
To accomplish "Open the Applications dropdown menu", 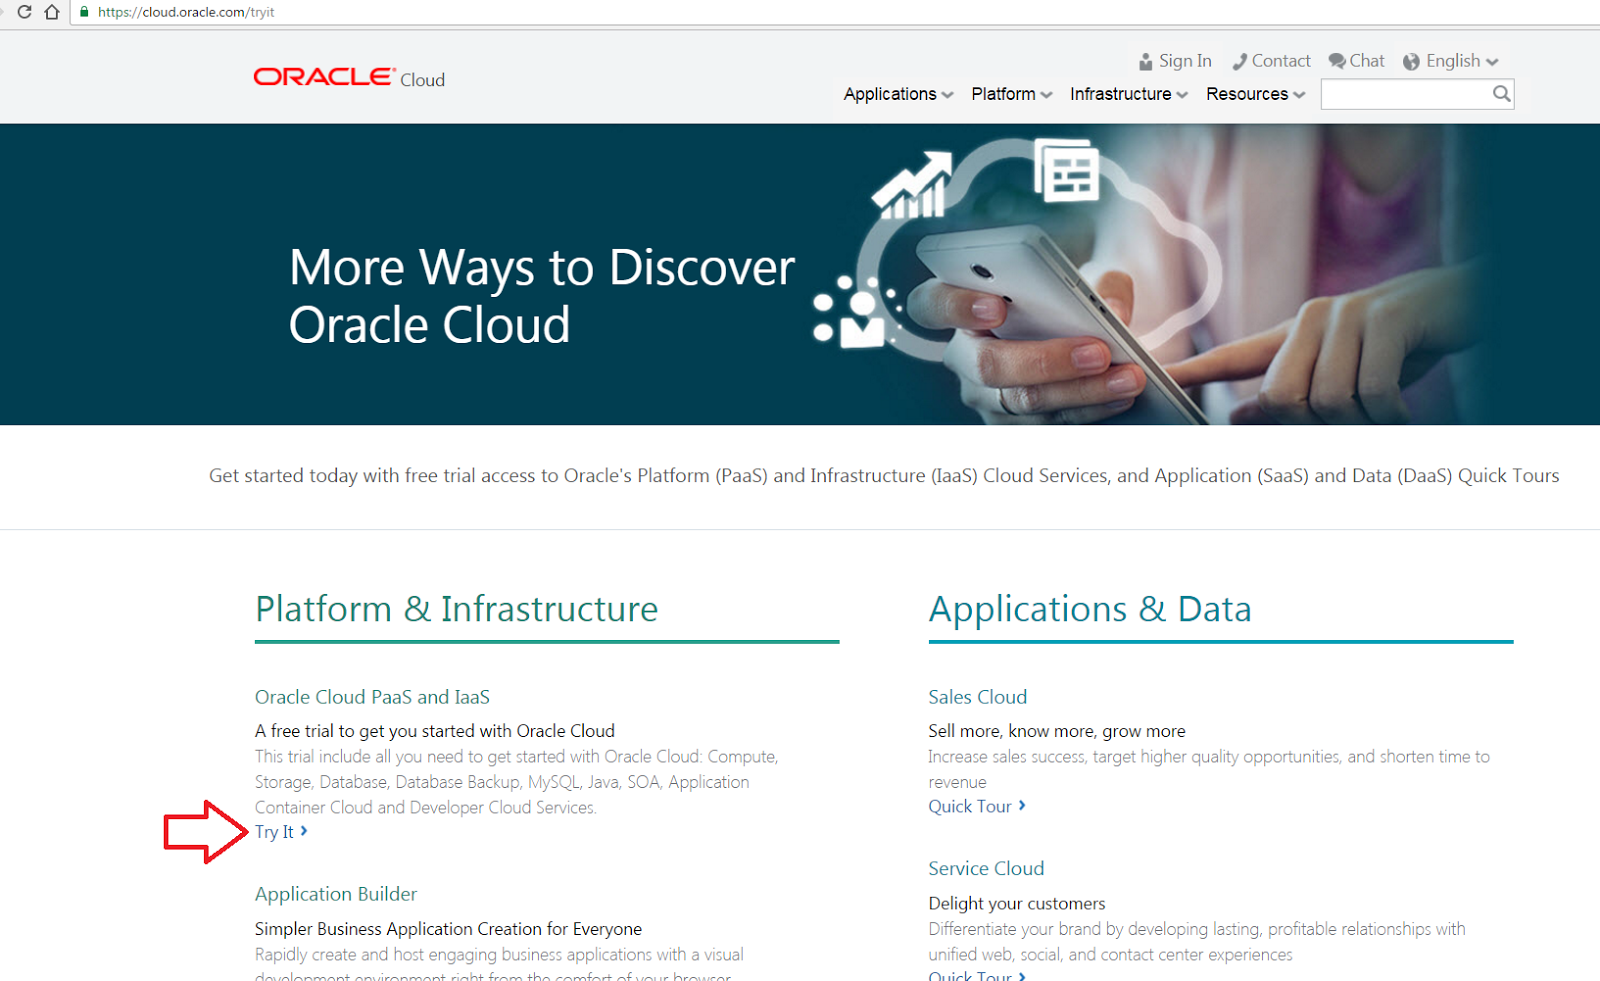I will [x=898, y=94].
